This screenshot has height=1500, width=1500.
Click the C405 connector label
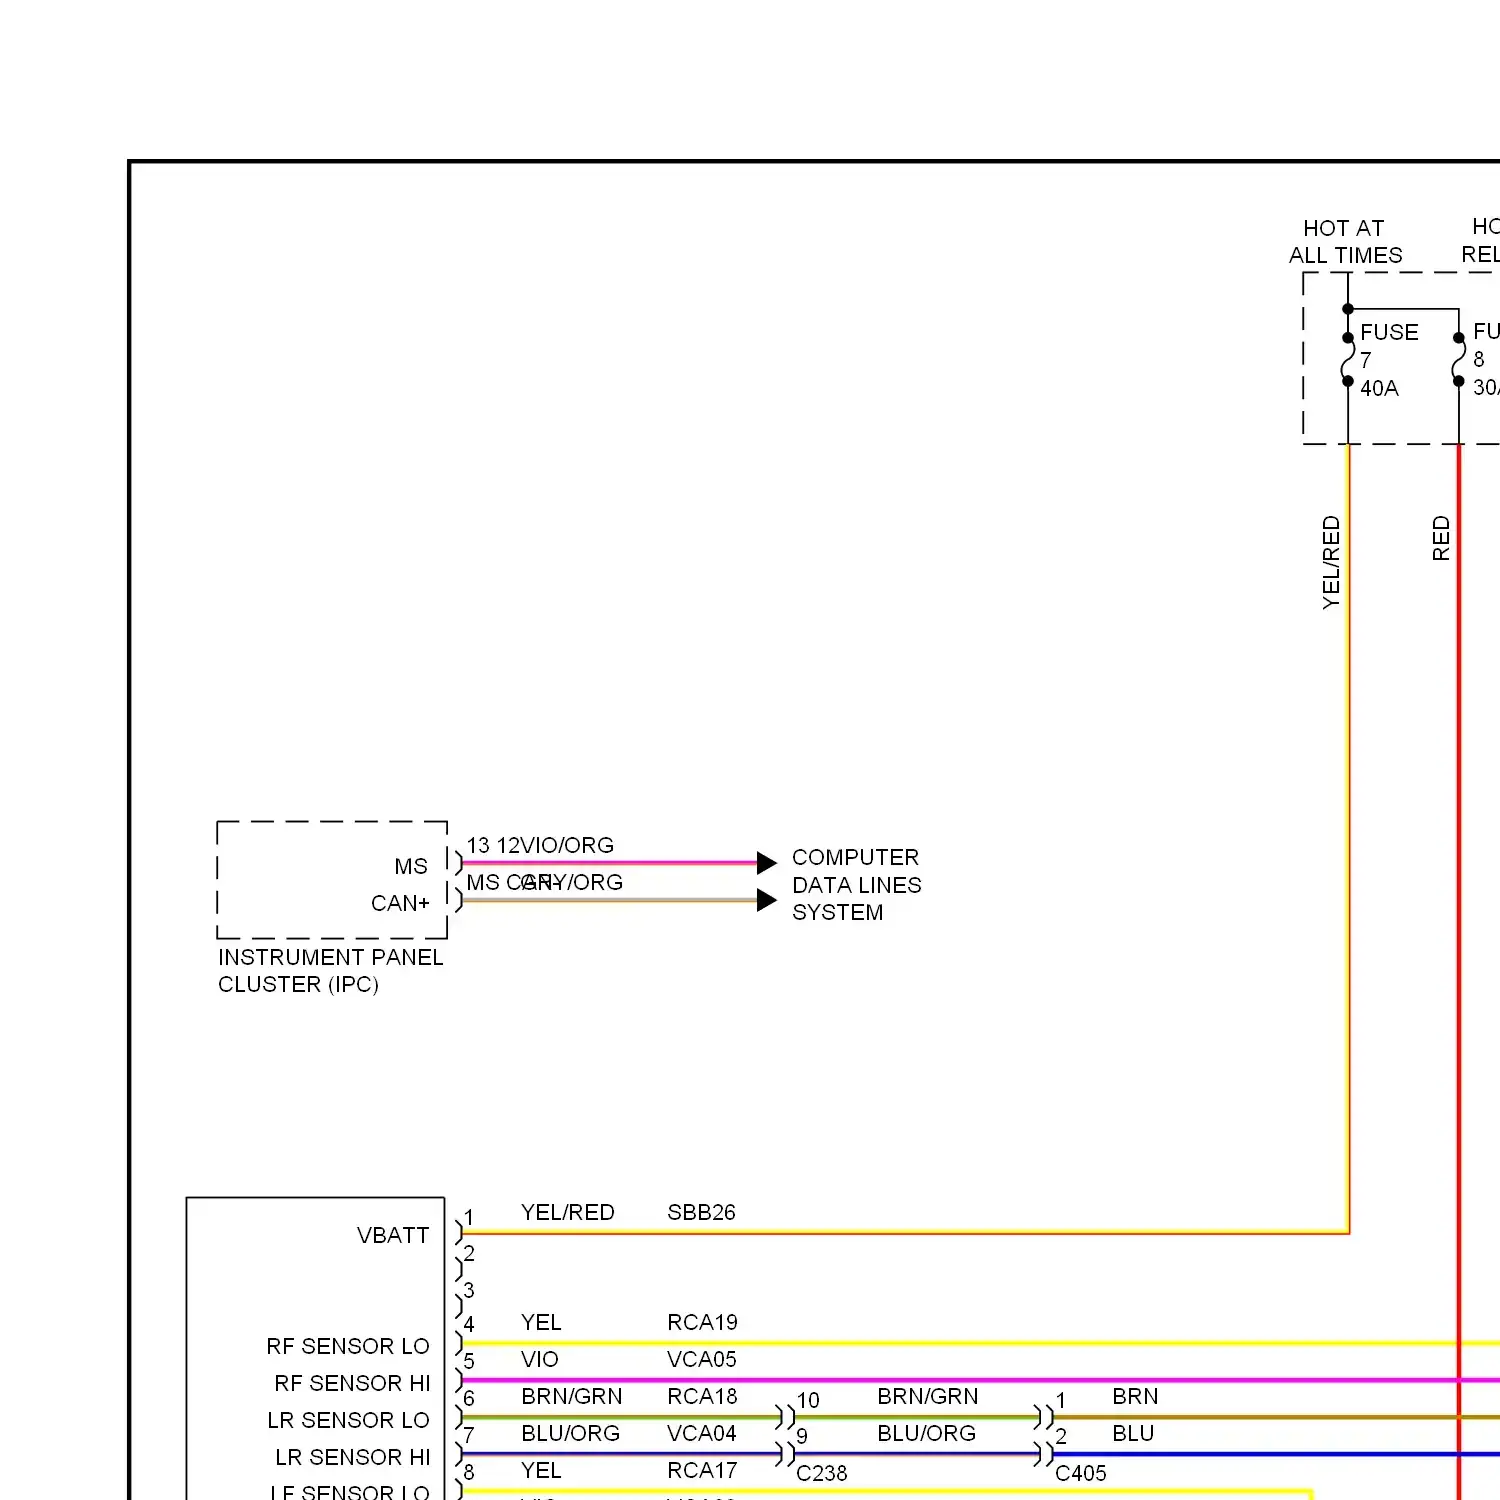click(x=1081, y=1473)
